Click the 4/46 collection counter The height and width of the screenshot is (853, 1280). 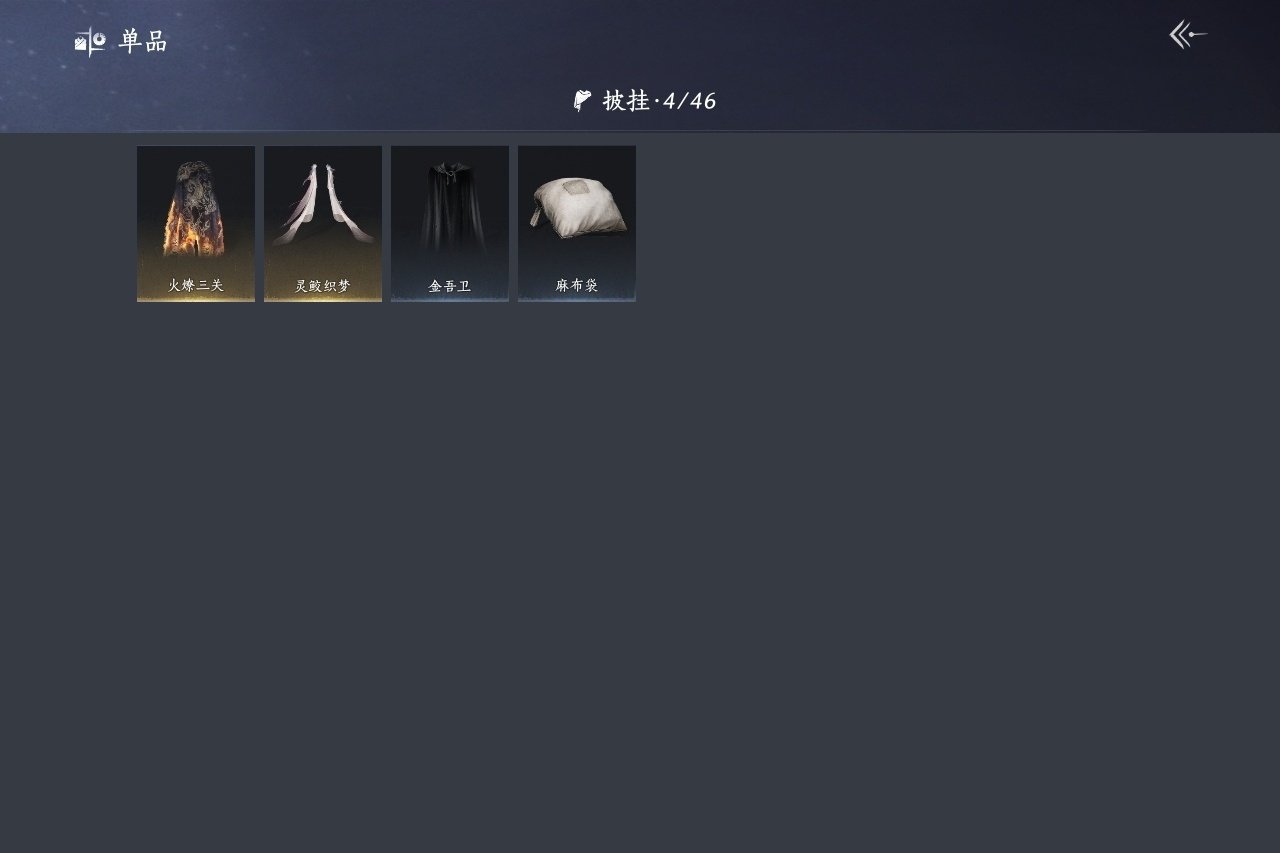(689, 101)
